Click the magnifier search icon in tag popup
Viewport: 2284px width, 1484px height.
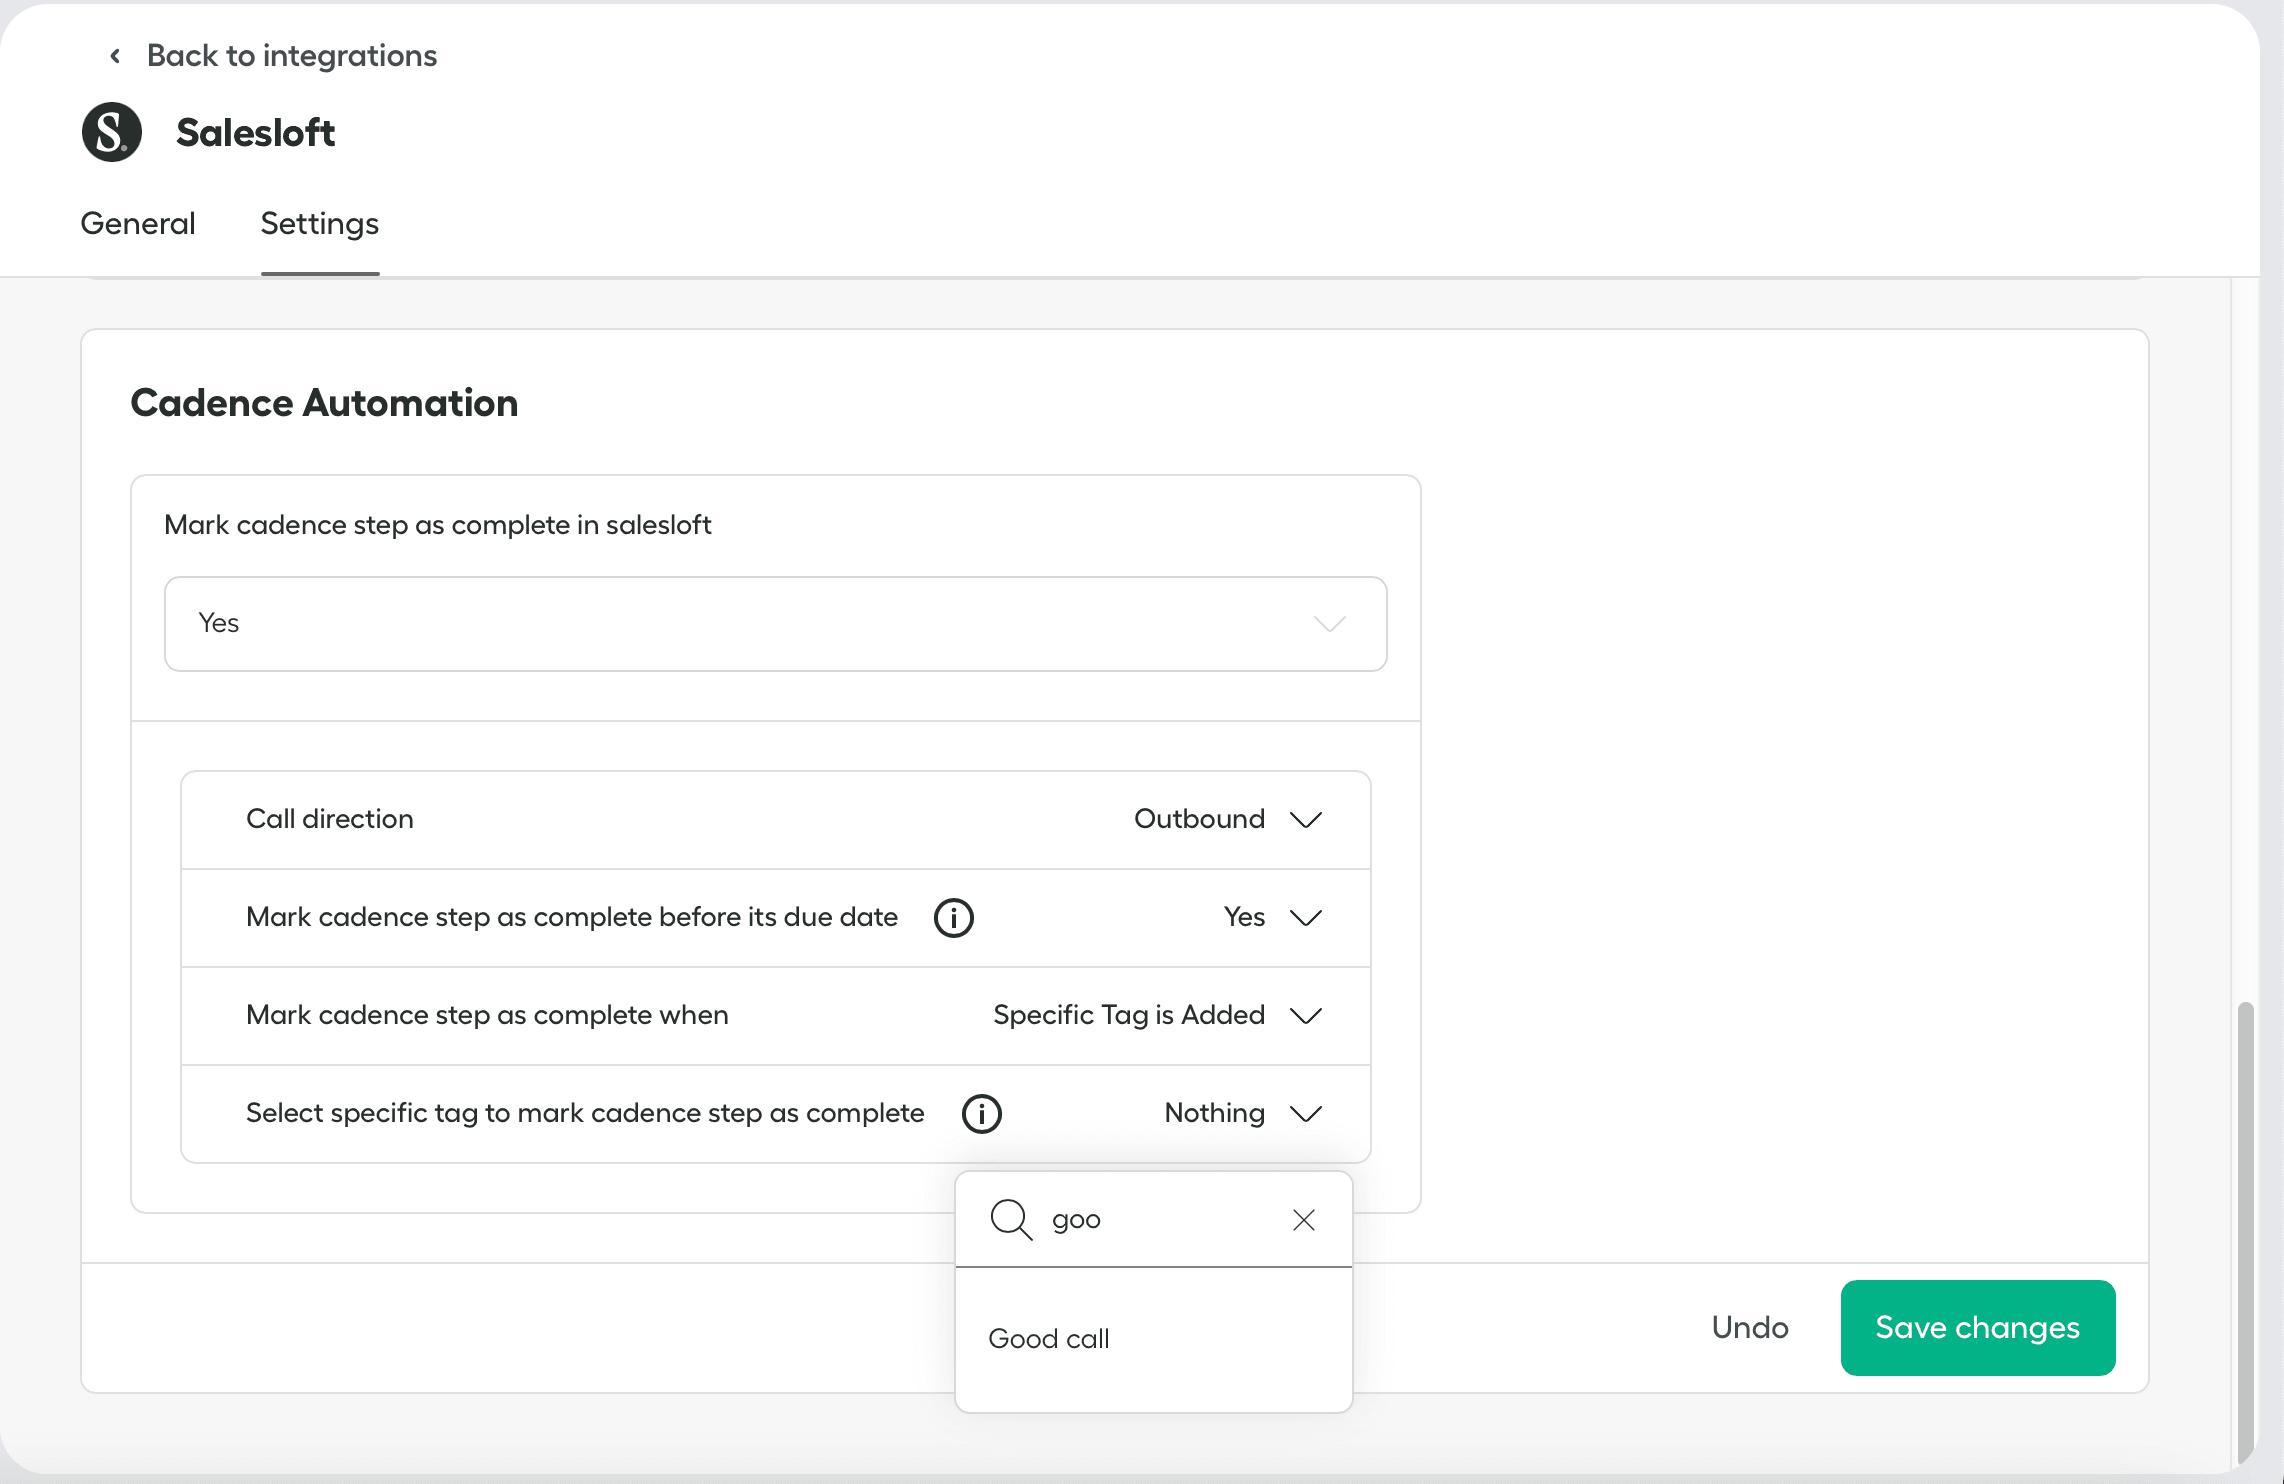(1010, 1219)
